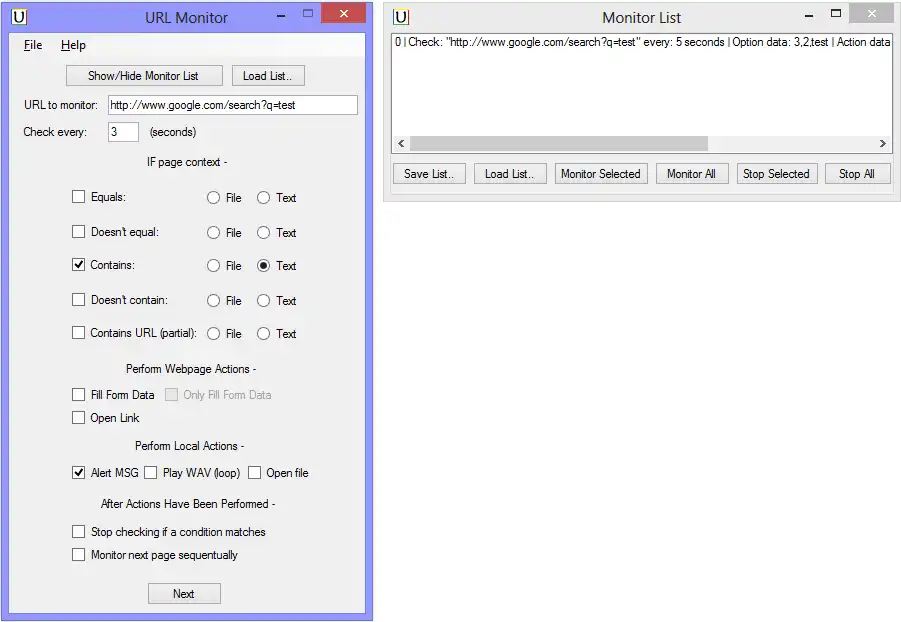The height and width of the screenshot is (622, 901).
Task: Click the Monitor List window app icon
Action: click(x=401, y=17)
